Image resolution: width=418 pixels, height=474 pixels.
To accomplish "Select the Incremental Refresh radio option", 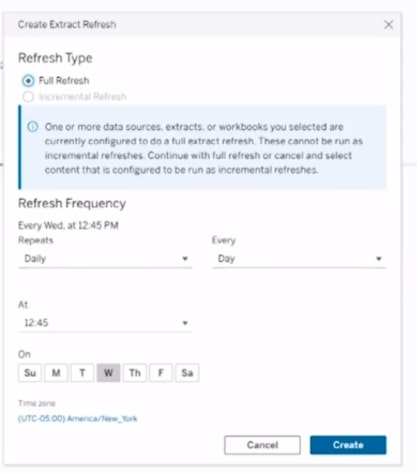I will [x=28, y=97].
